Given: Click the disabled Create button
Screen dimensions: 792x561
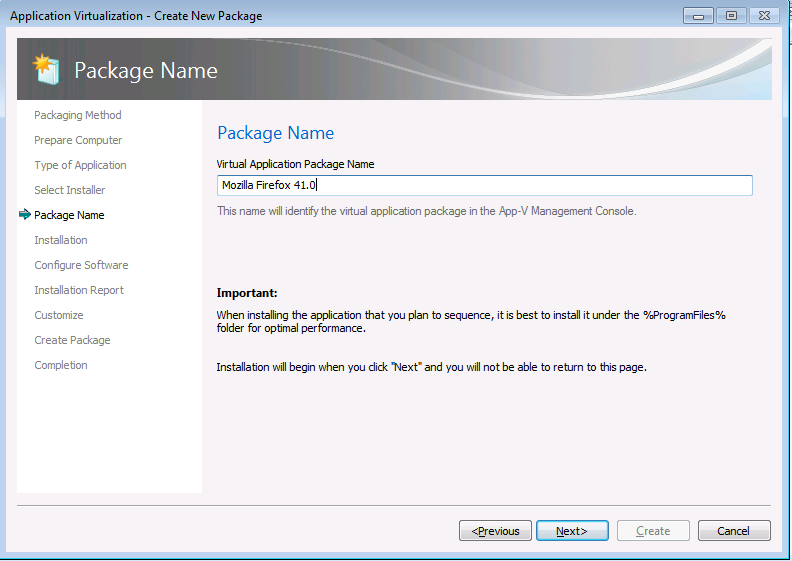Looking at the screenshot, I should click(x=653, y=531).
